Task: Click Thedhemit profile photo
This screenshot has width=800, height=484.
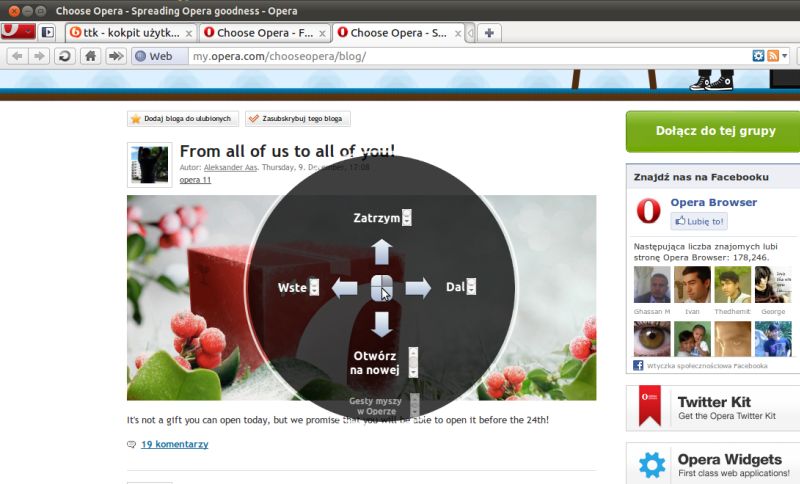Action: 733,285
